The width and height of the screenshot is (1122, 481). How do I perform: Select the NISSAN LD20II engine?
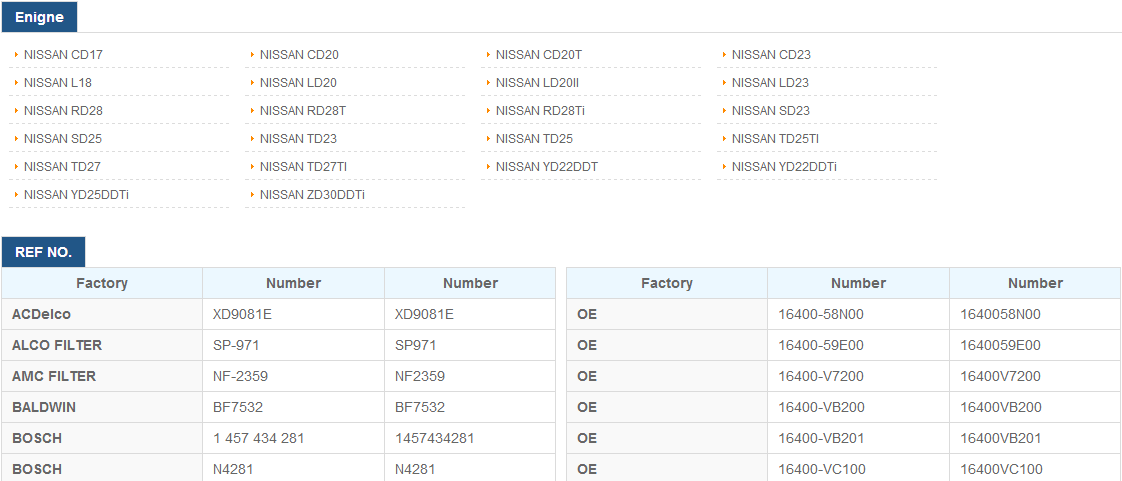(537, 82)
